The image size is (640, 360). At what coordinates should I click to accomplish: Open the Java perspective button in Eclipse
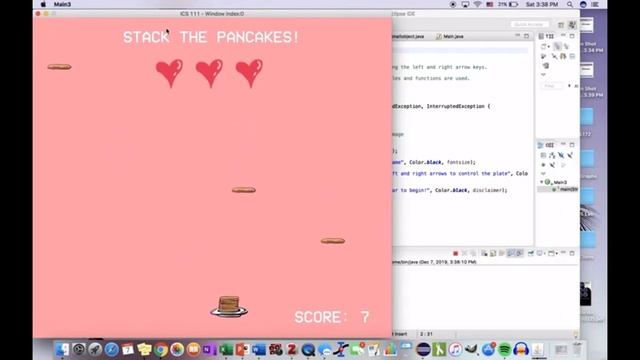pyautogui.click(x=572, y=24)
